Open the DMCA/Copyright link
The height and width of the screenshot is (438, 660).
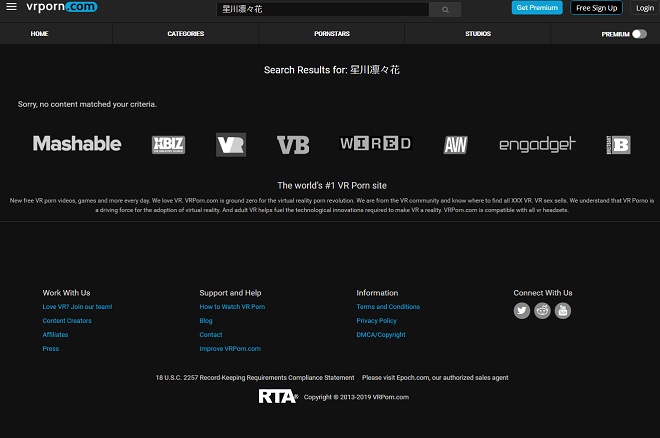click(x=381, y=335)
